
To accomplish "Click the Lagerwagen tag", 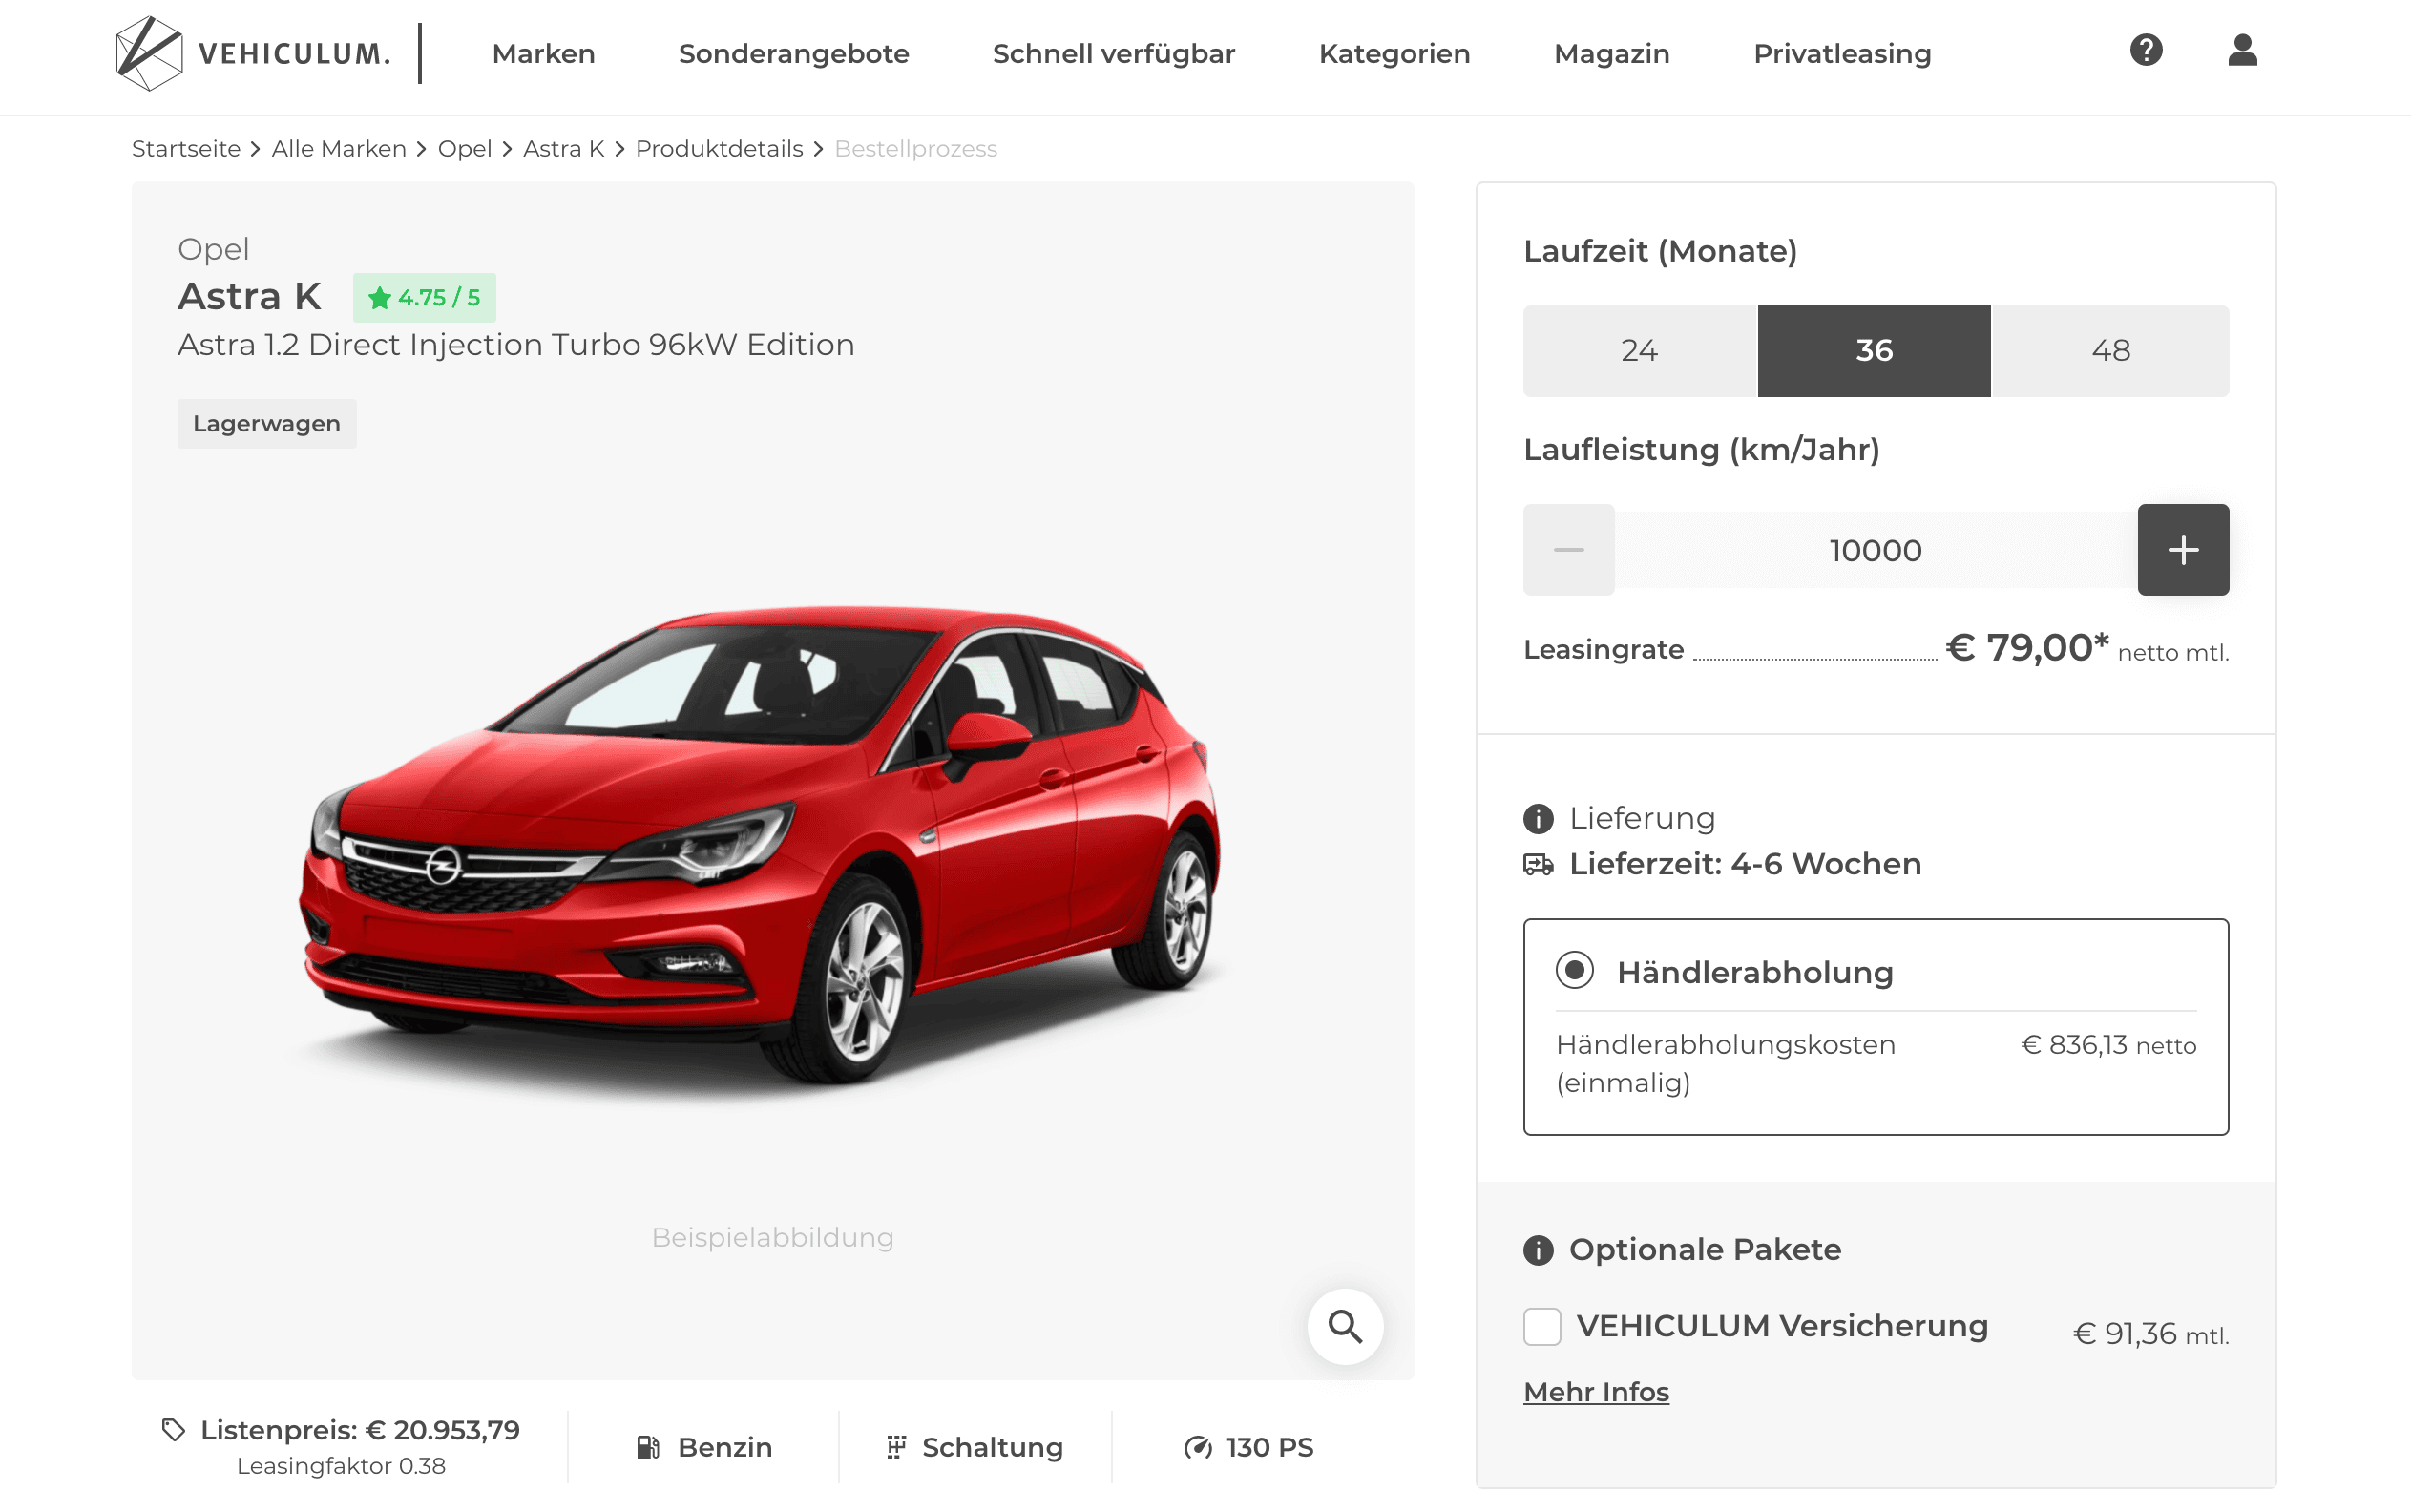I will pos(267,424).
